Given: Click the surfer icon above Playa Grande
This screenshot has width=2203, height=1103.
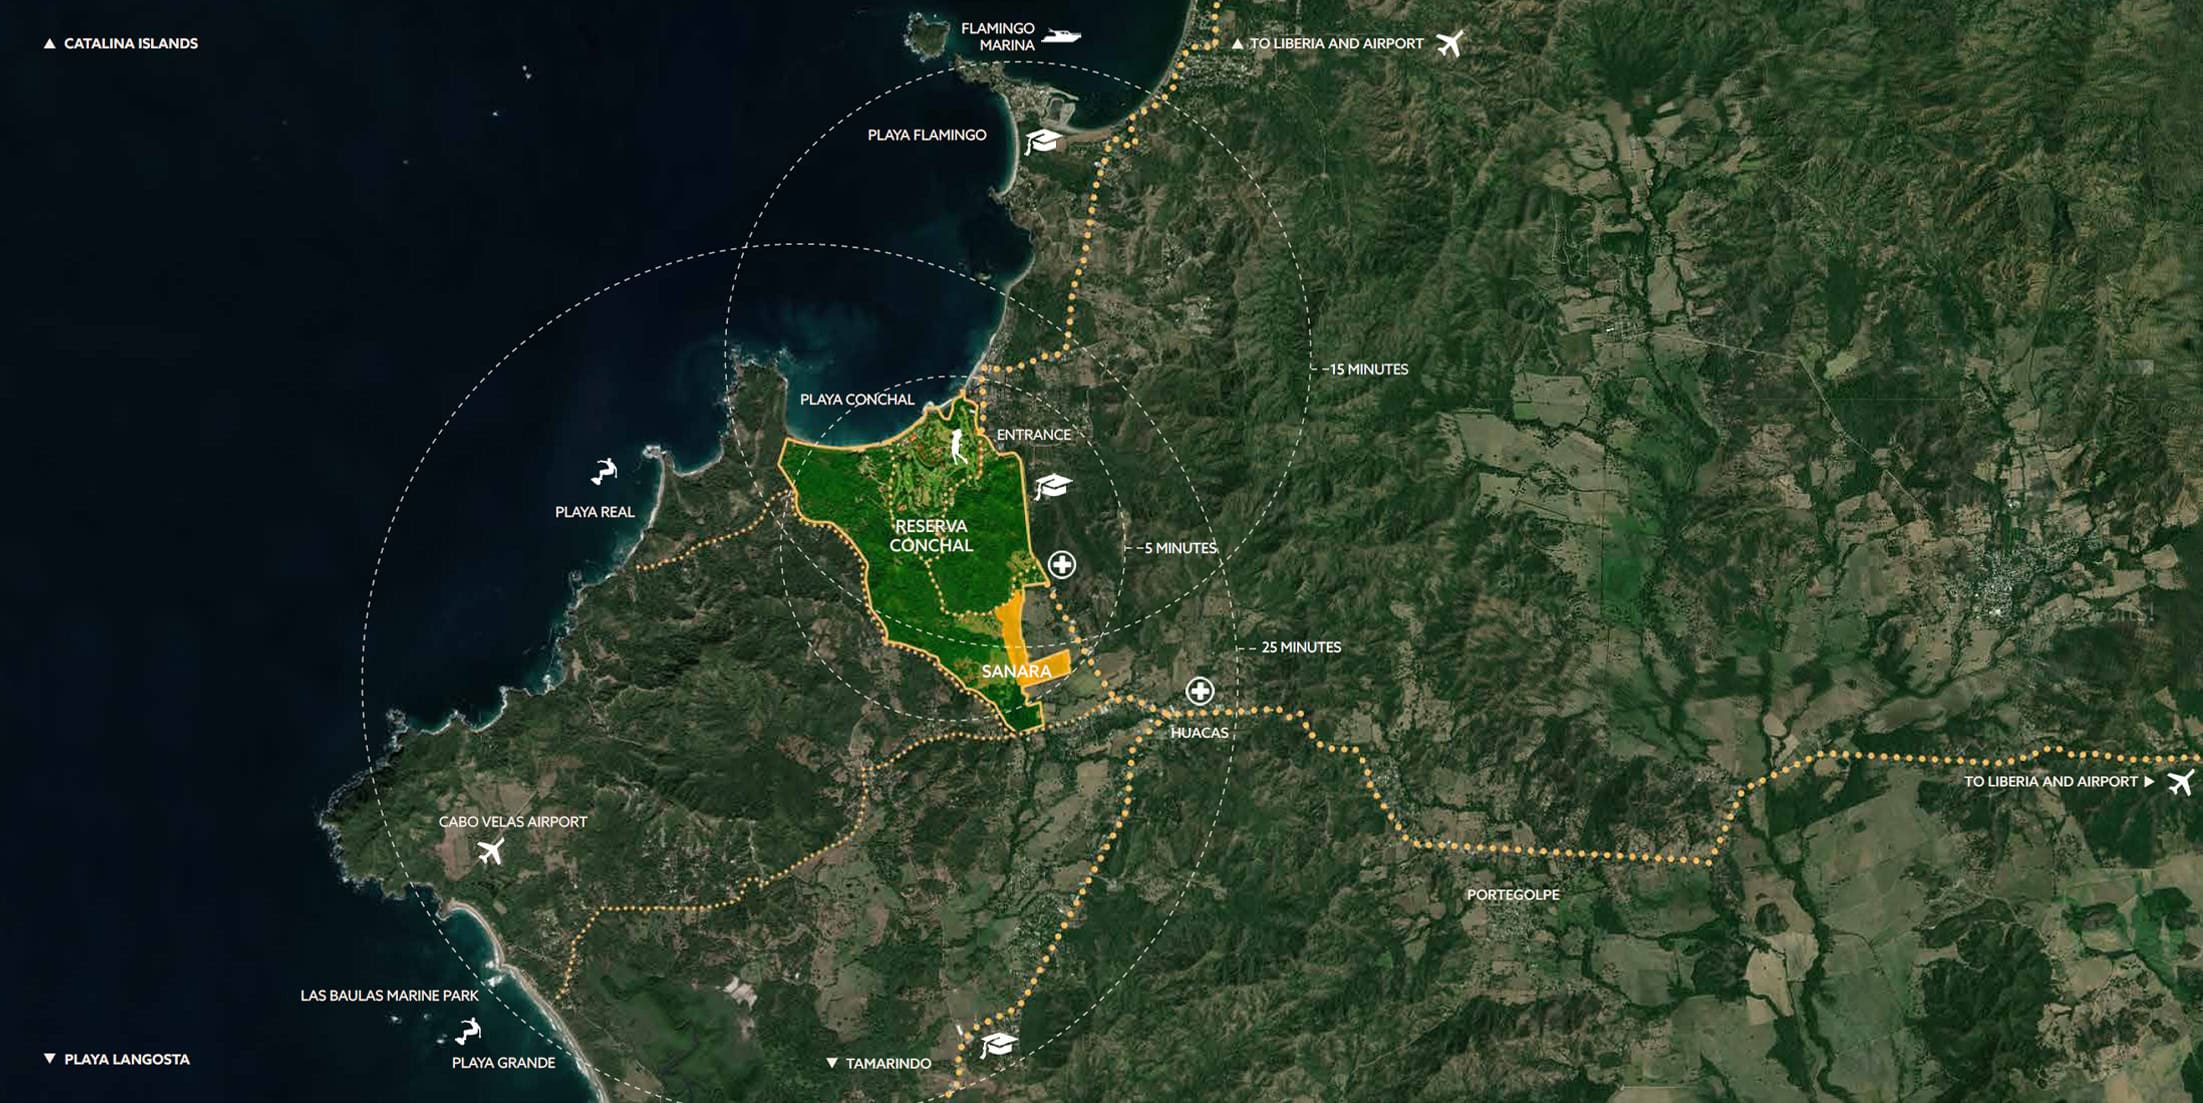Looking at the screenshot, I should tap(468, 1031).
